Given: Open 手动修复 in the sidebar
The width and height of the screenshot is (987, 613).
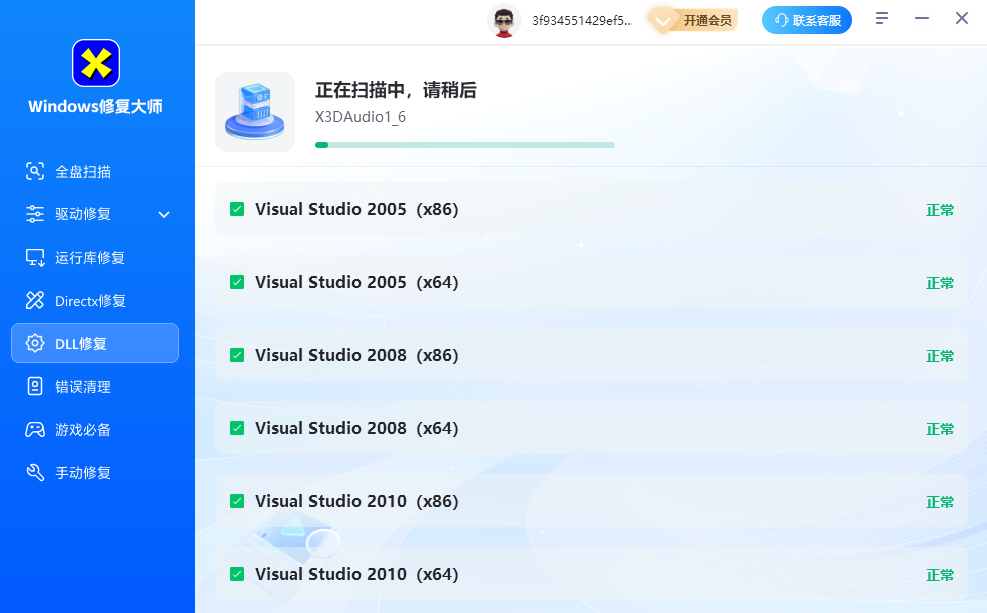Looking at the screenshot, I should 95,472.
